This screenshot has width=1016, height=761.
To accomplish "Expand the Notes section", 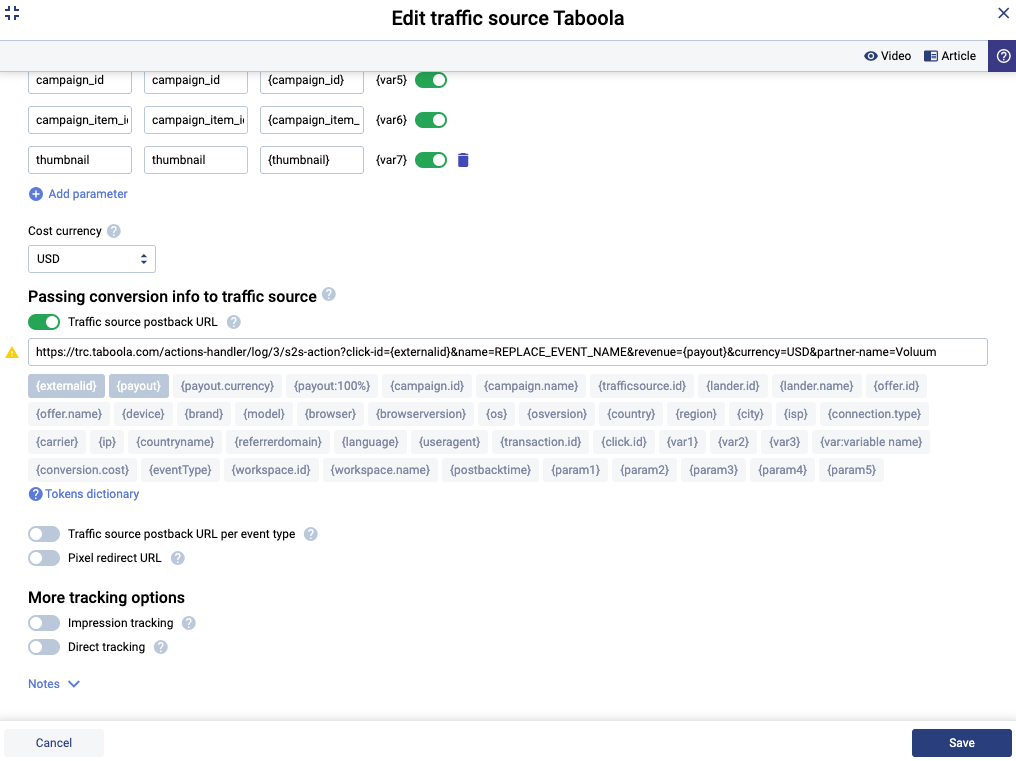I will pyautogui.click(x=54, y=684).
